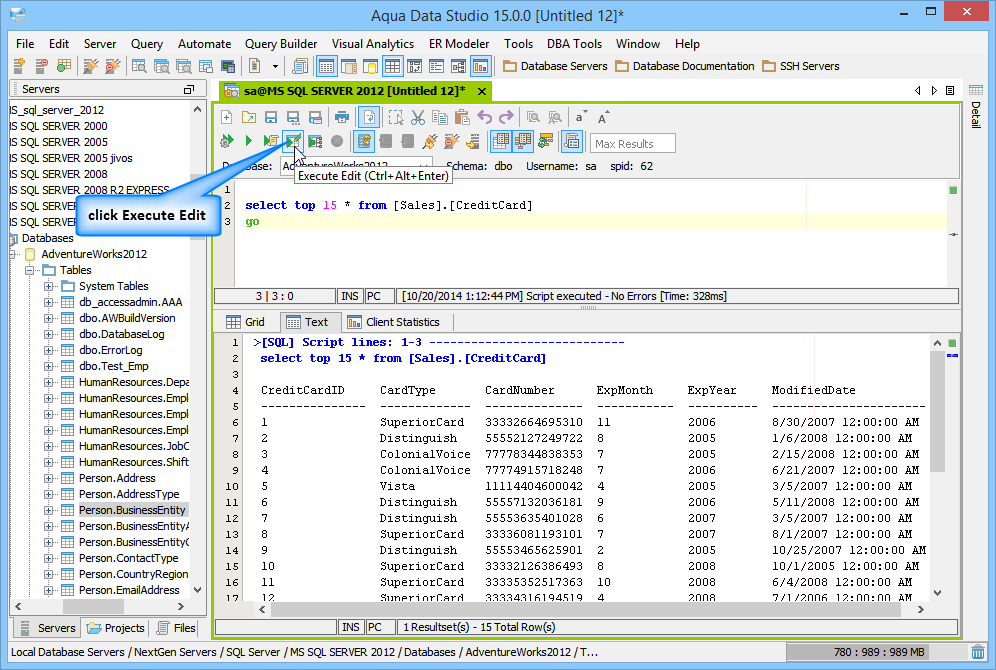The image size is (996, 670).
Task: Expand the Person.Address table node
Action: pyautogui.click(x=48, y=478)
